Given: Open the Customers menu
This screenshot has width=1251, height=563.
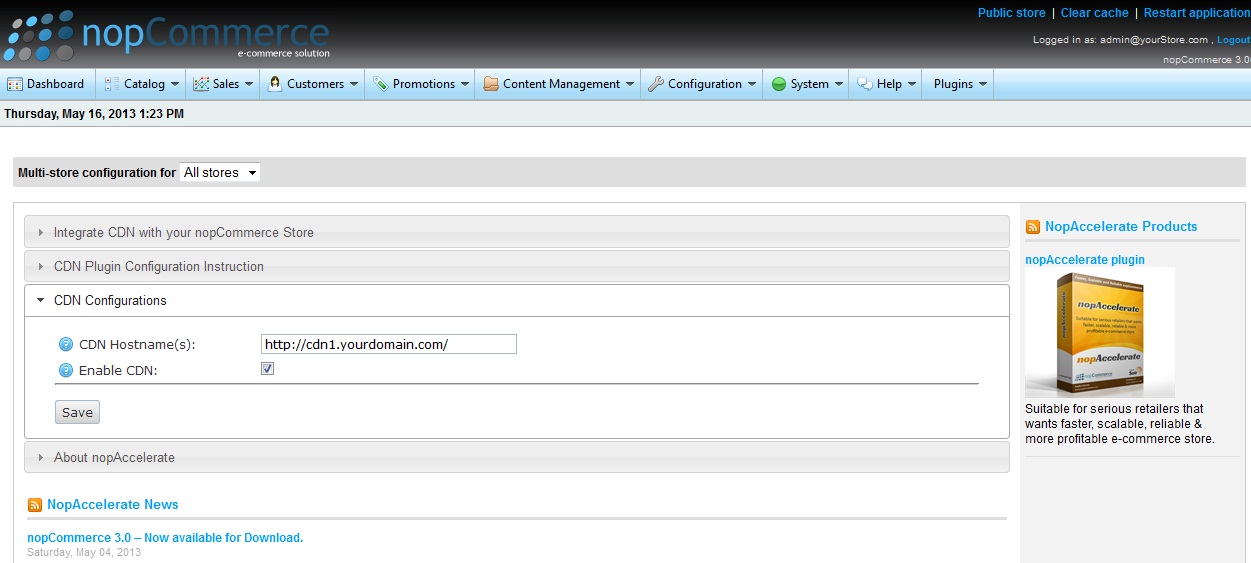Looking at the screenshot, I should pyautogui.click(x=314, y=84).
